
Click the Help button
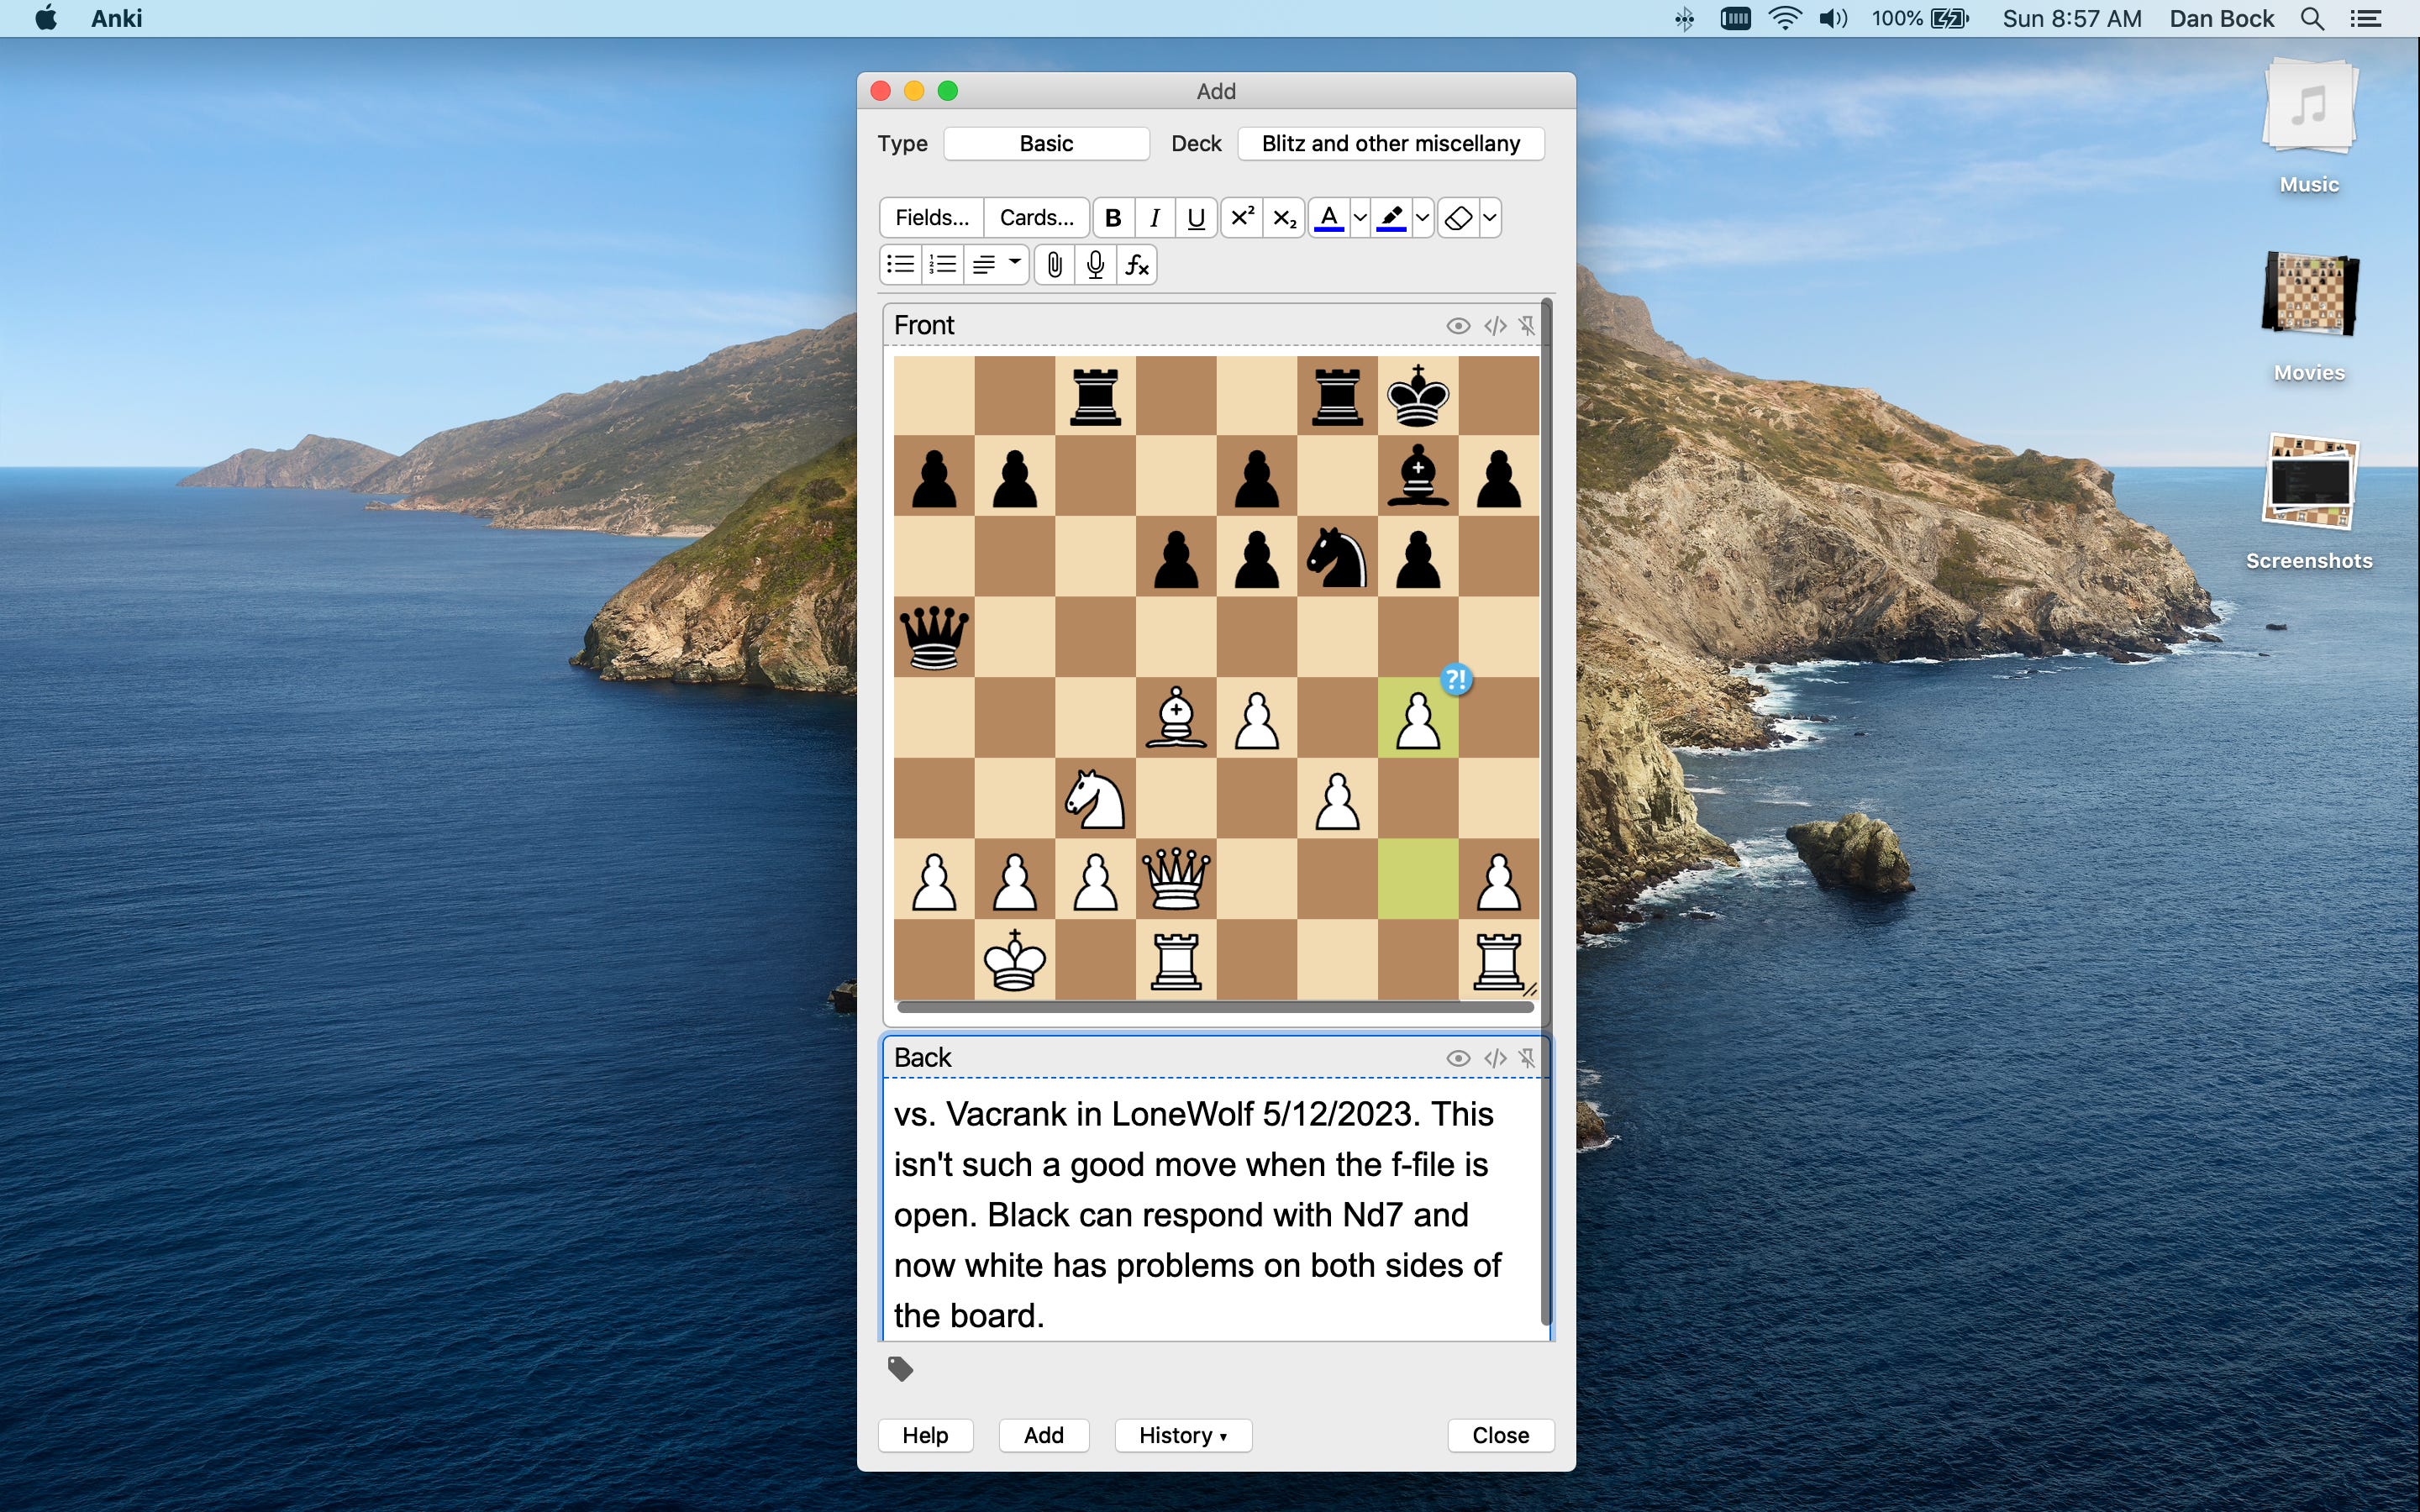point(923,1432)
